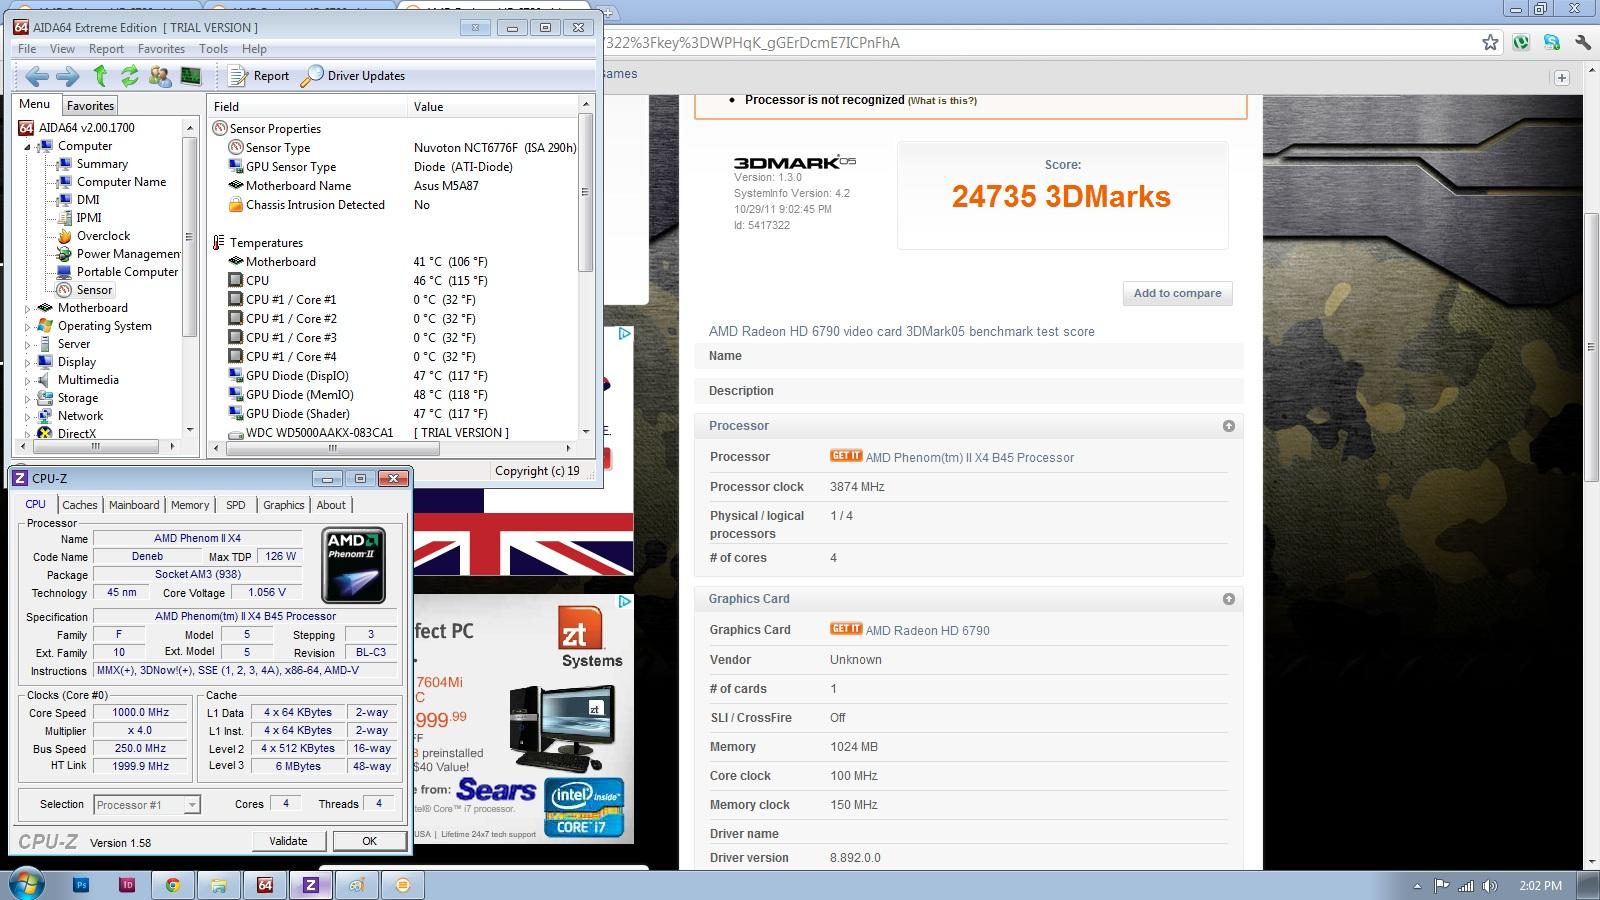This screenshot has width=1600, height=900.
Task: Go back using AIDA64 back arrow
Action: coord(37,76)
